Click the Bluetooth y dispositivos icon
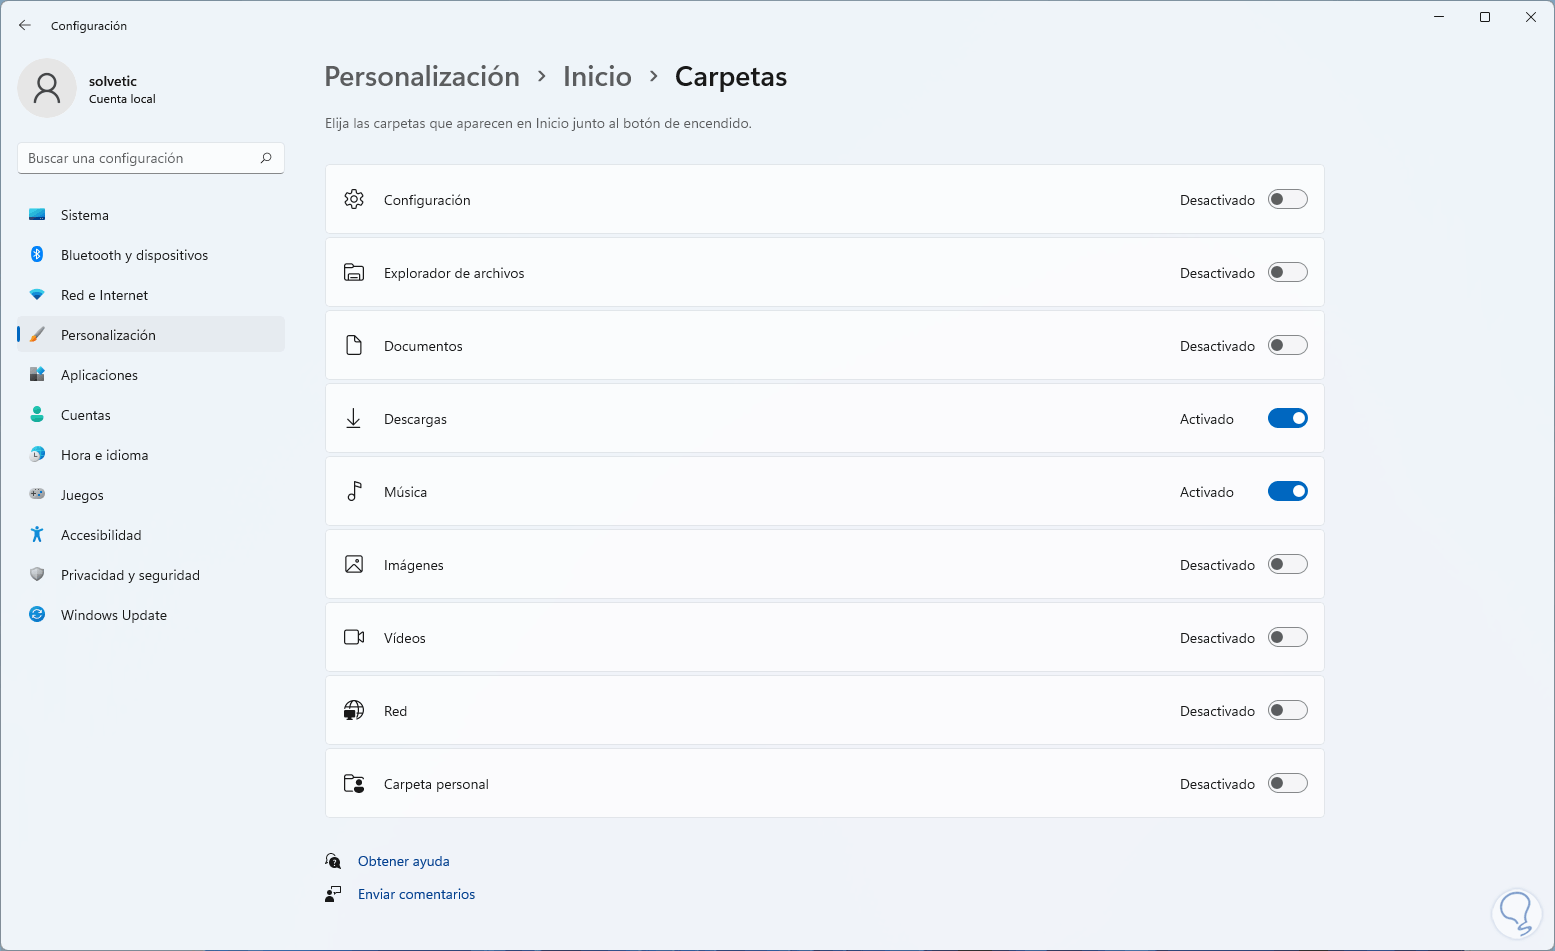 (37, 255)
